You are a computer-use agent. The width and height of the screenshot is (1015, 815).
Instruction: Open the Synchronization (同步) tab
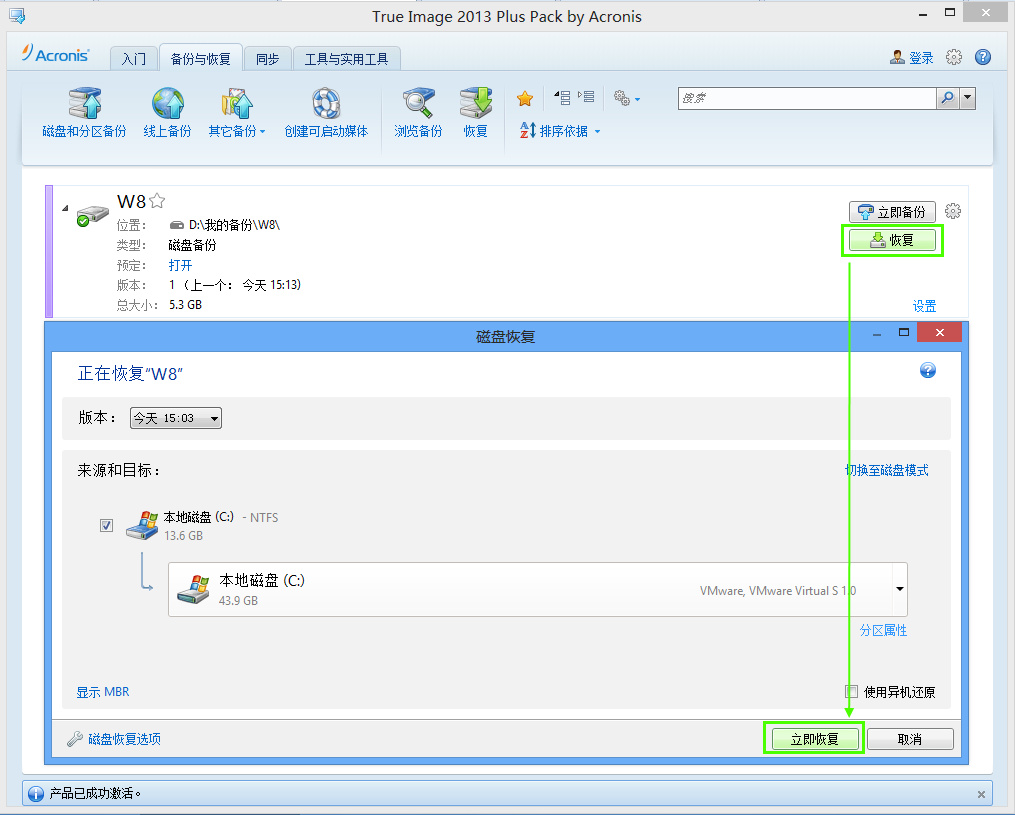(267, 59)
